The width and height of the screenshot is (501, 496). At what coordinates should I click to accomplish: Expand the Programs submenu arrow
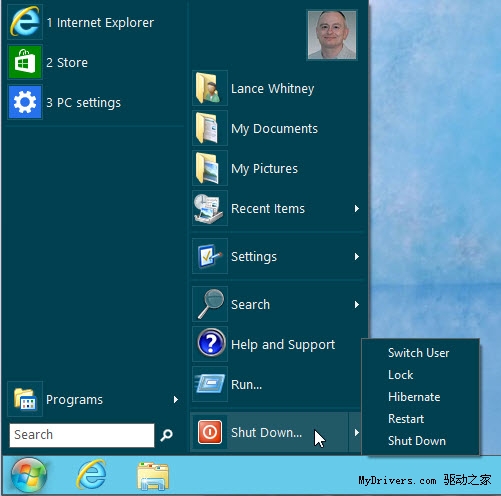[176, 399]
